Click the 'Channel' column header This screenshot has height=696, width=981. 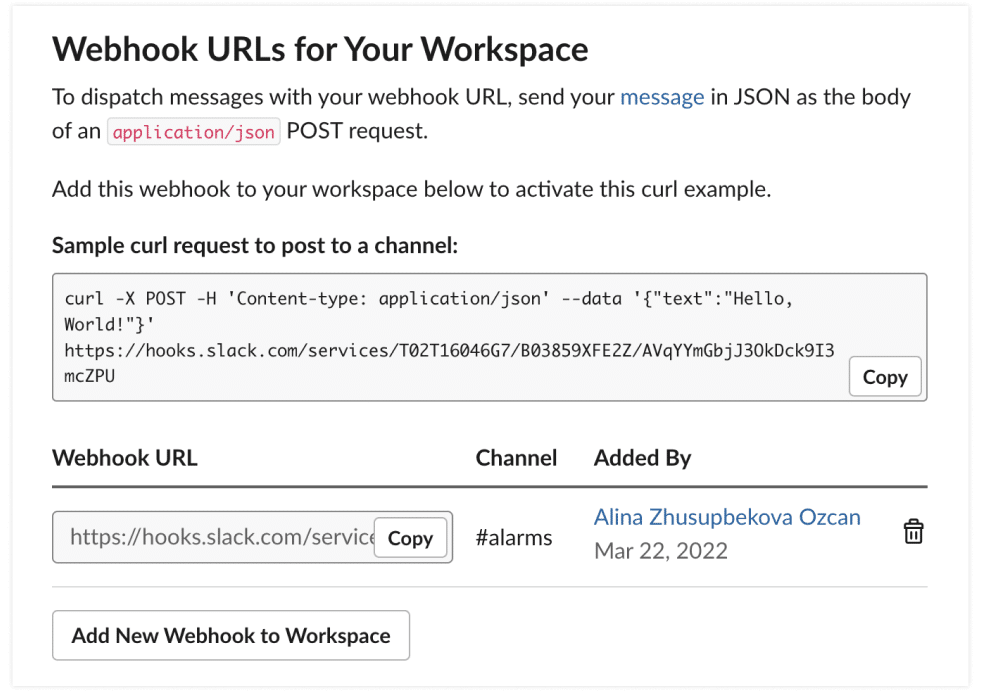click(x=516, y=458)
